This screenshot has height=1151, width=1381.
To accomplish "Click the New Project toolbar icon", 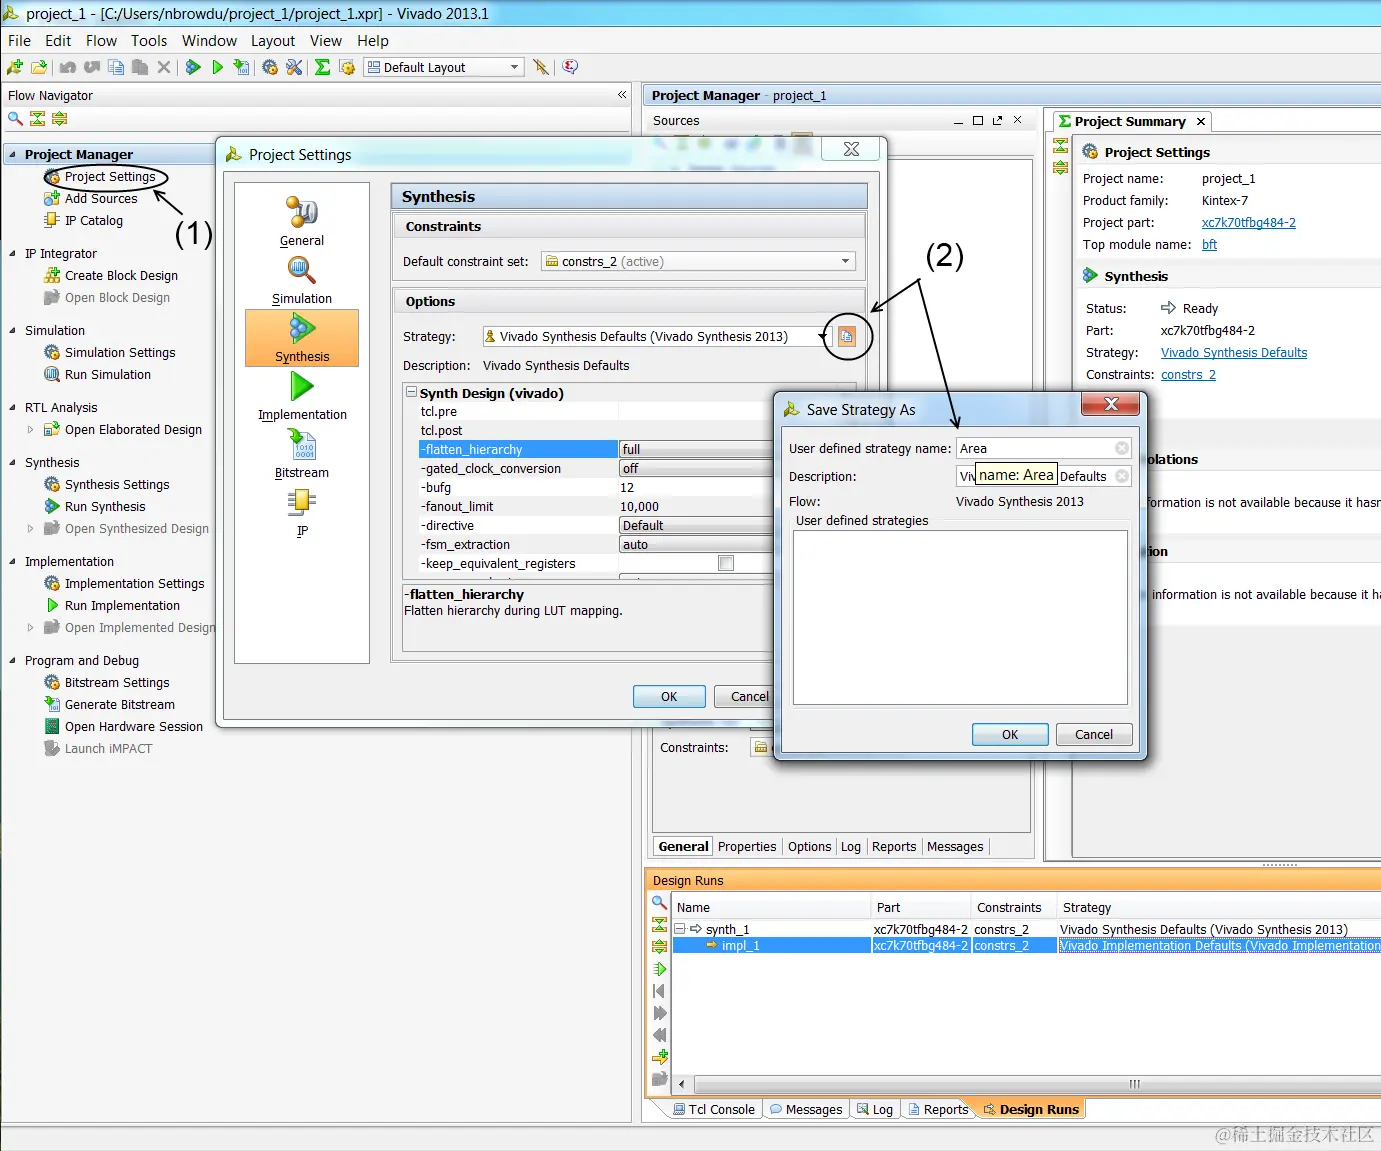I will click(15, 67).
